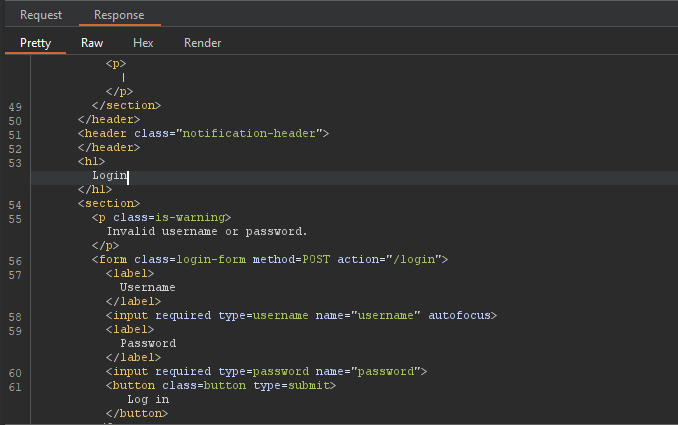Screen dimensions: 678x425
Task: Switch to the Request tab
Action: click(41, 15)
